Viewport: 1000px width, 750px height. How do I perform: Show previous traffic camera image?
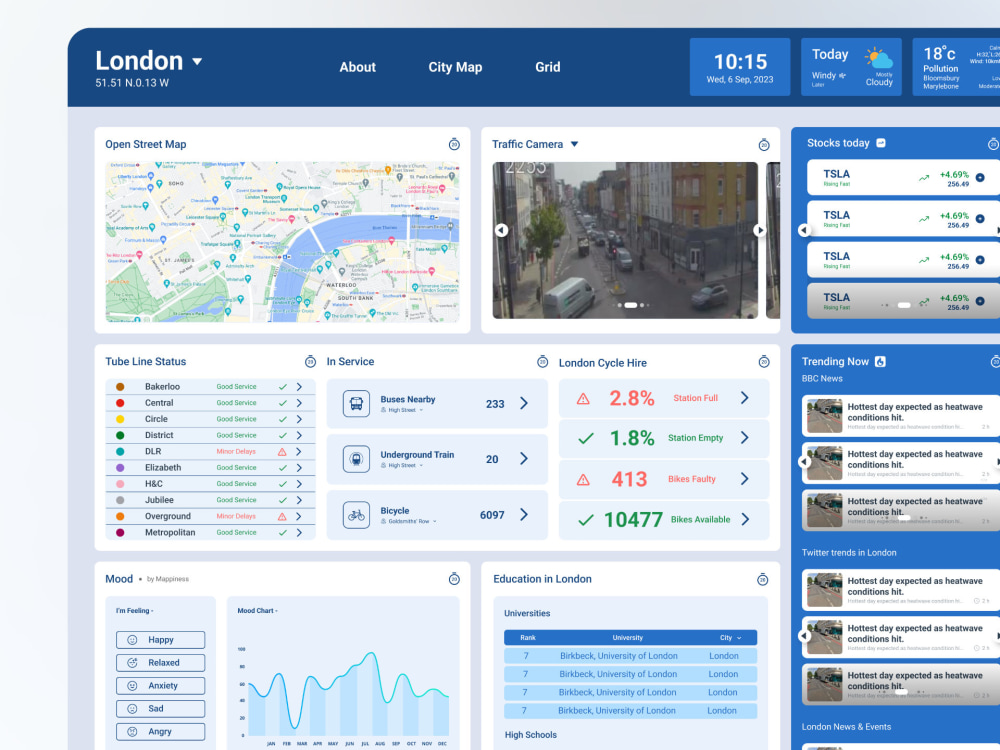(501, 230)
